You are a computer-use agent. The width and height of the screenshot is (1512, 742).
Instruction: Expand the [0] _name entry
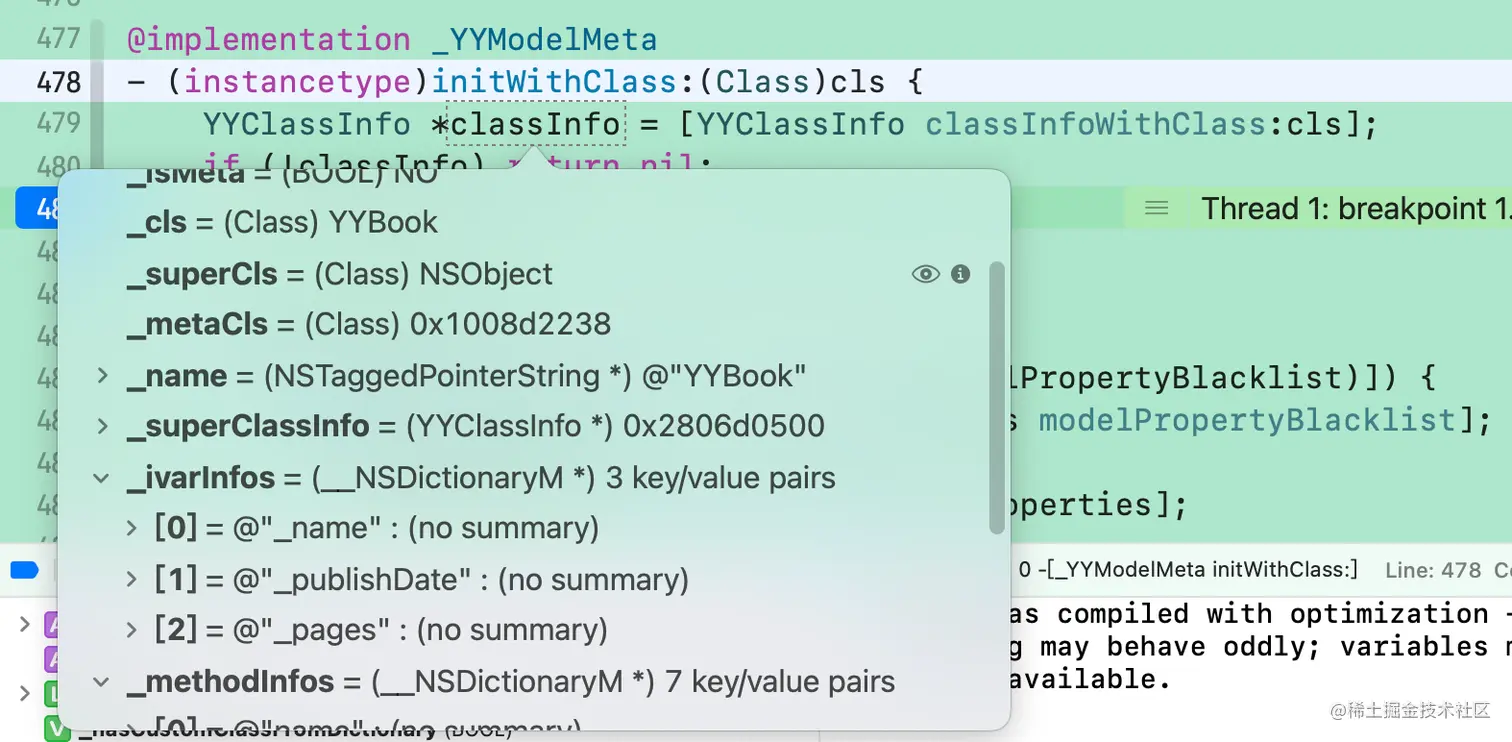[x=131, y=528]
